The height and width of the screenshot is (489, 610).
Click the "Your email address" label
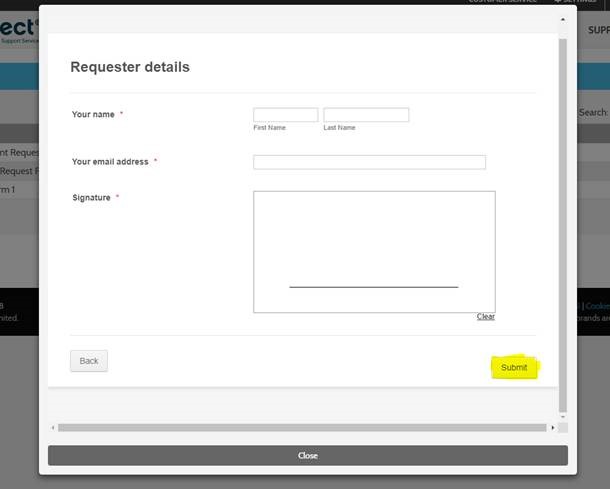click(x=110, y=162)
